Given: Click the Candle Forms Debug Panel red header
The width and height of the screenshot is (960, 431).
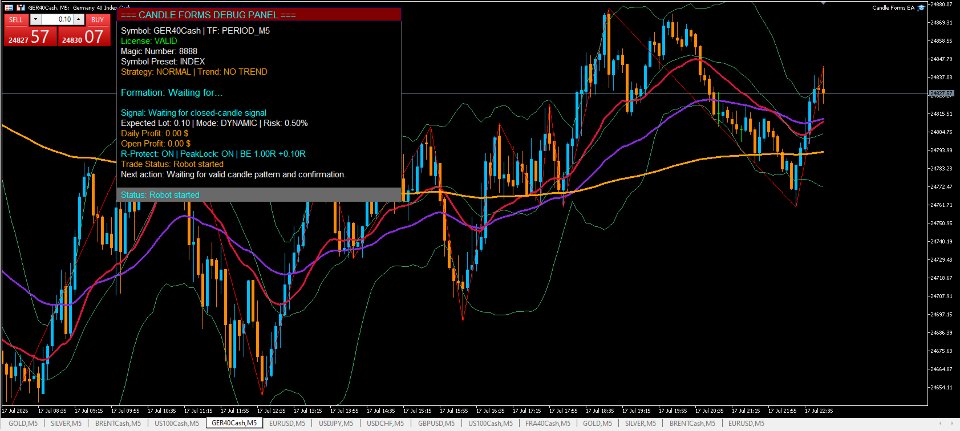Looking at the screenshot, I should [258, 15].
